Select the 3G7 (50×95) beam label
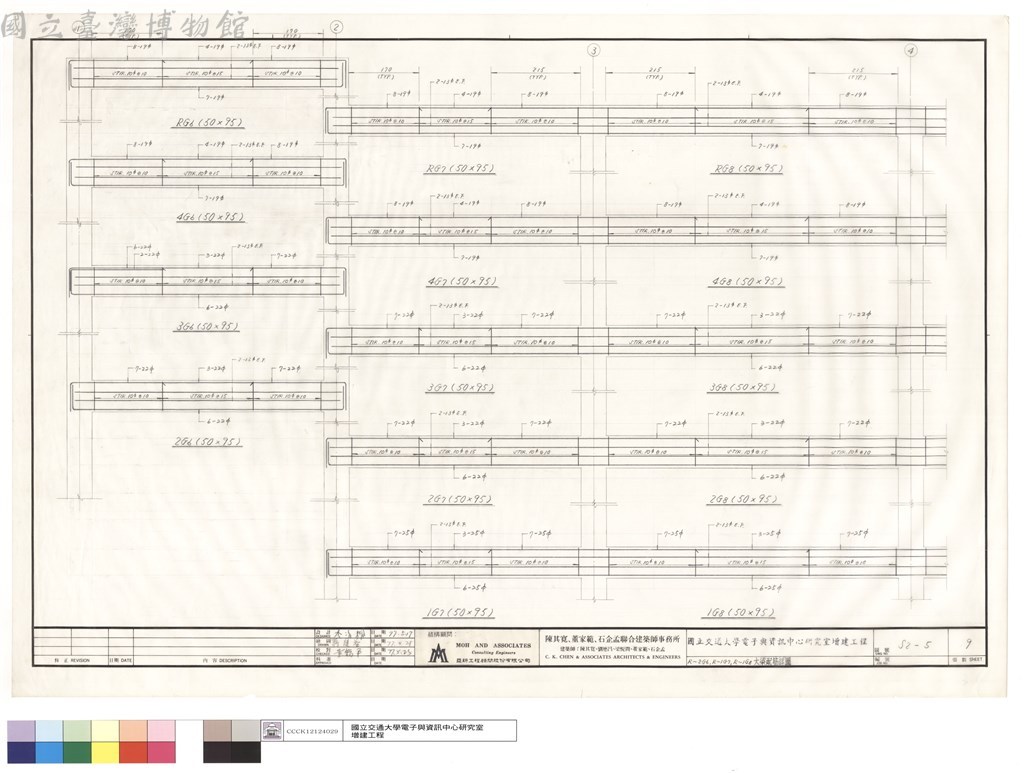 click(460, 387)
